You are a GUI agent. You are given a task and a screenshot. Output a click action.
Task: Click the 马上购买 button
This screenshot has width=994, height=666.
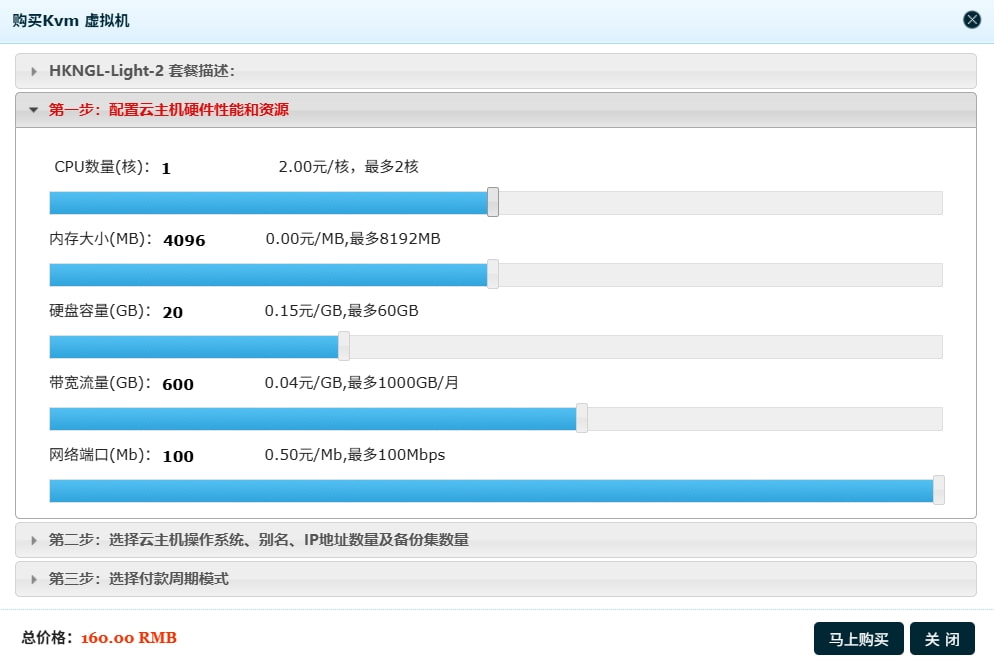(x=858, y=639)
